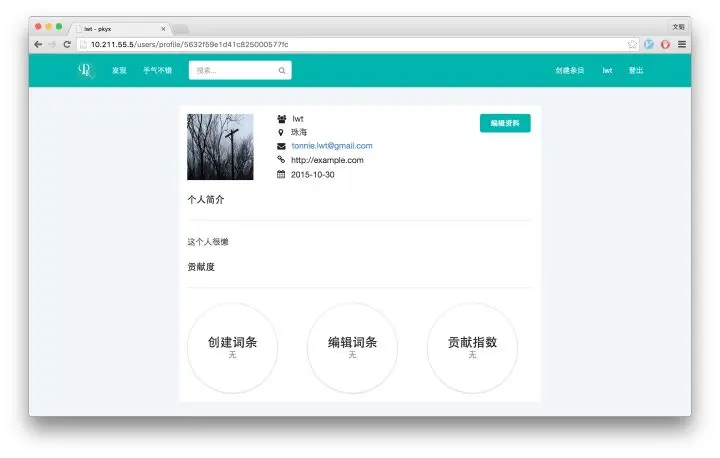Reload the page with the refresh icon
Image resolution: width=720 pixels, height=458 pixels.
(67, 45)
